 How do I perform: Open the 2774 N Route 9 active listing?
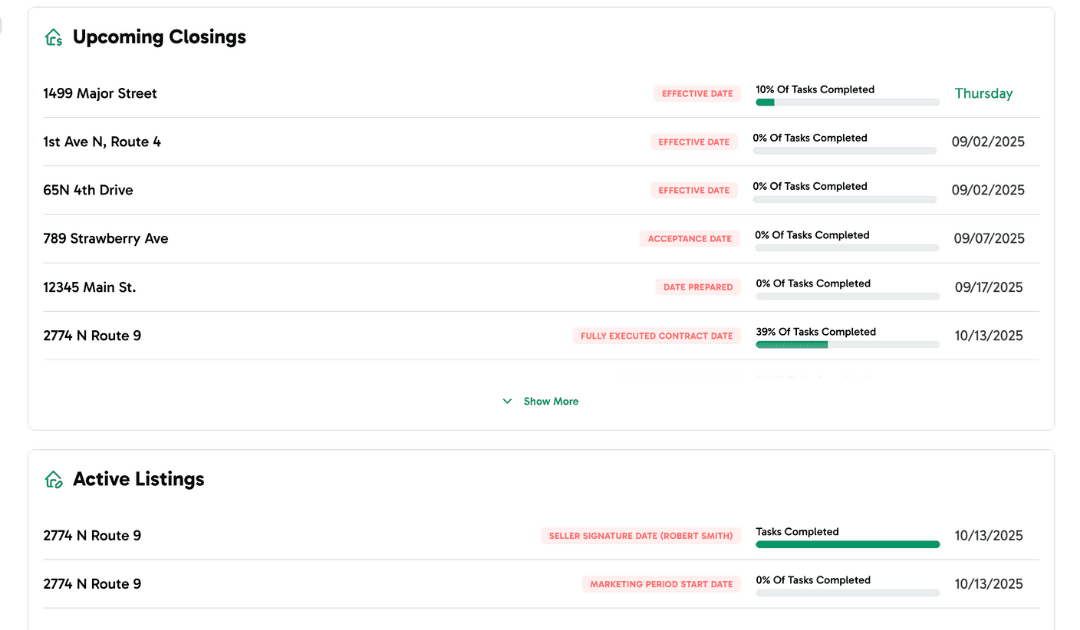coord(92,535)
